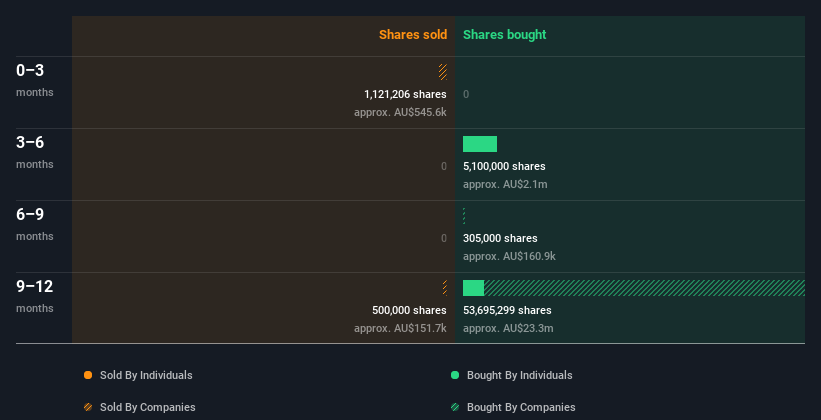Click the 305,000 shares value

click(500, 238)
